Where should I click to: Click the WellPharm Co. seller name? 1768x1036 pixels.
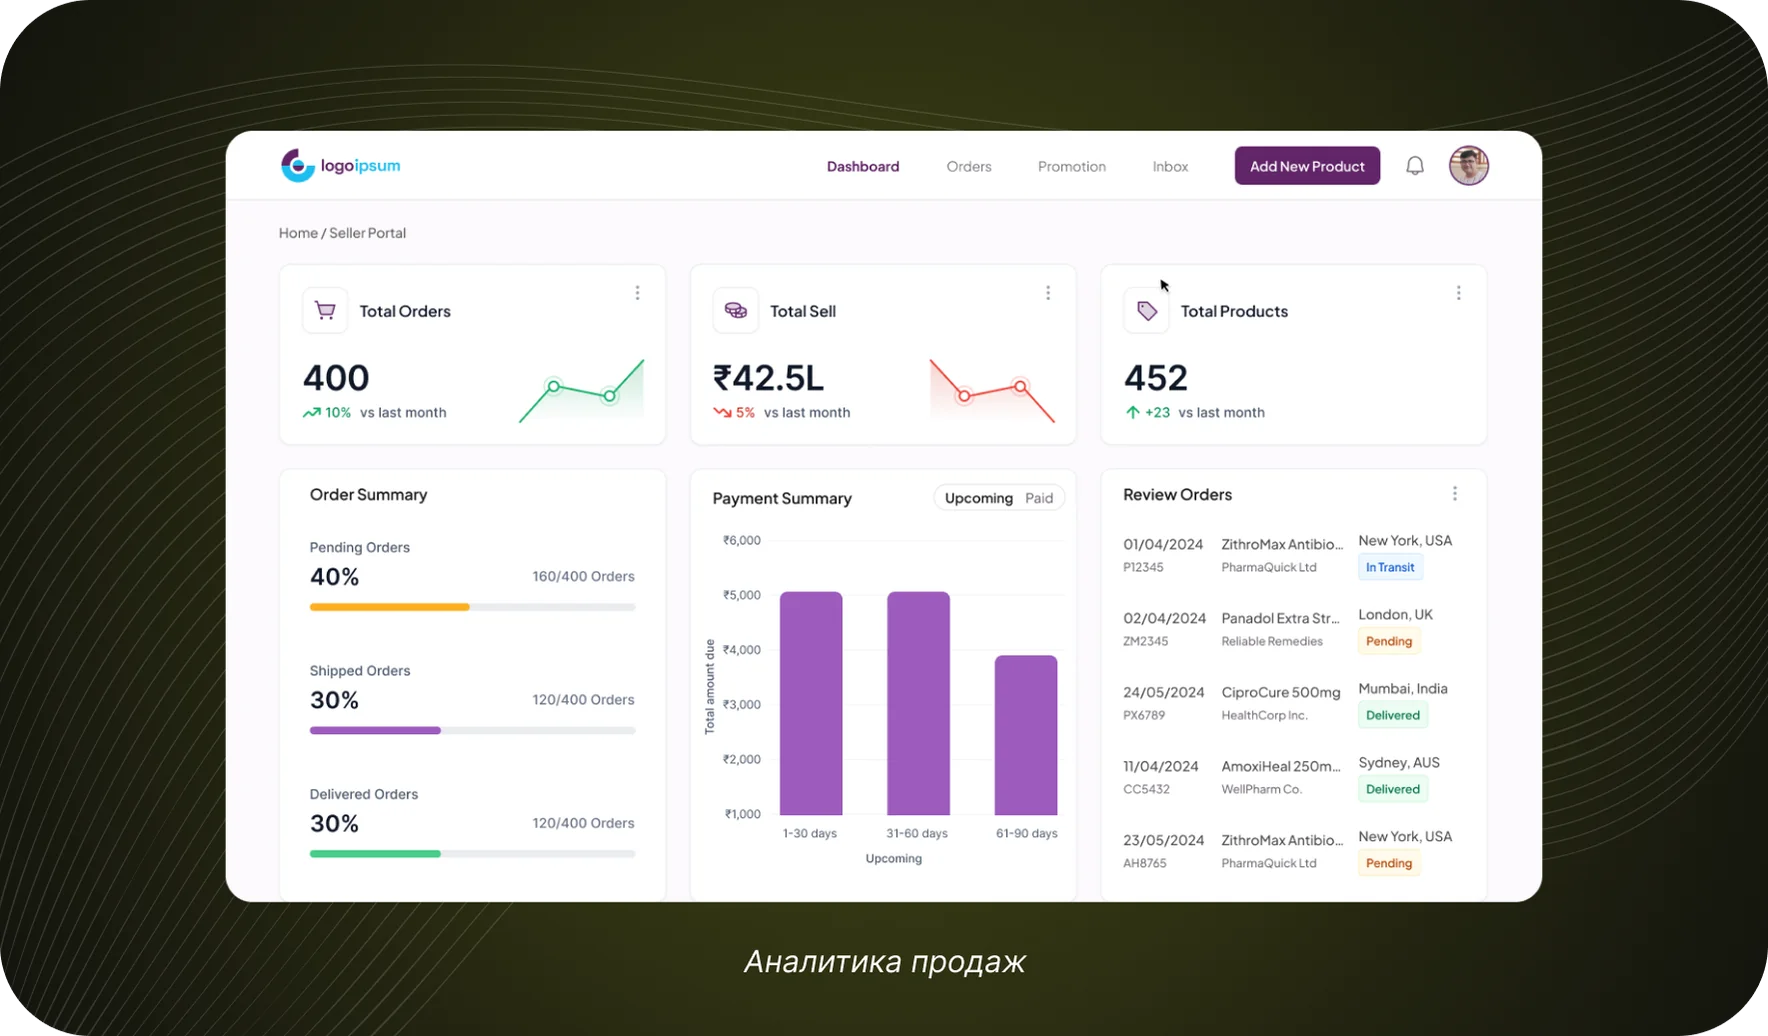point(1261,789)
